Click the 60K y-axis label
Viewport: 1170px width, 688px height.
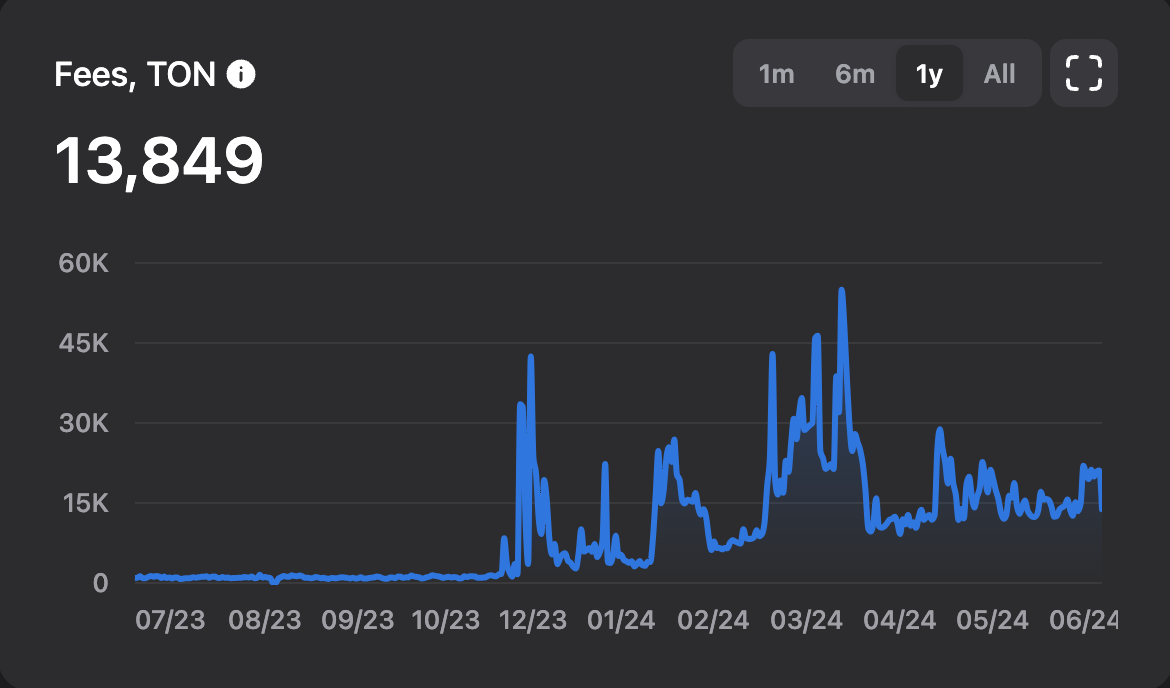click(x=84, y=263)
